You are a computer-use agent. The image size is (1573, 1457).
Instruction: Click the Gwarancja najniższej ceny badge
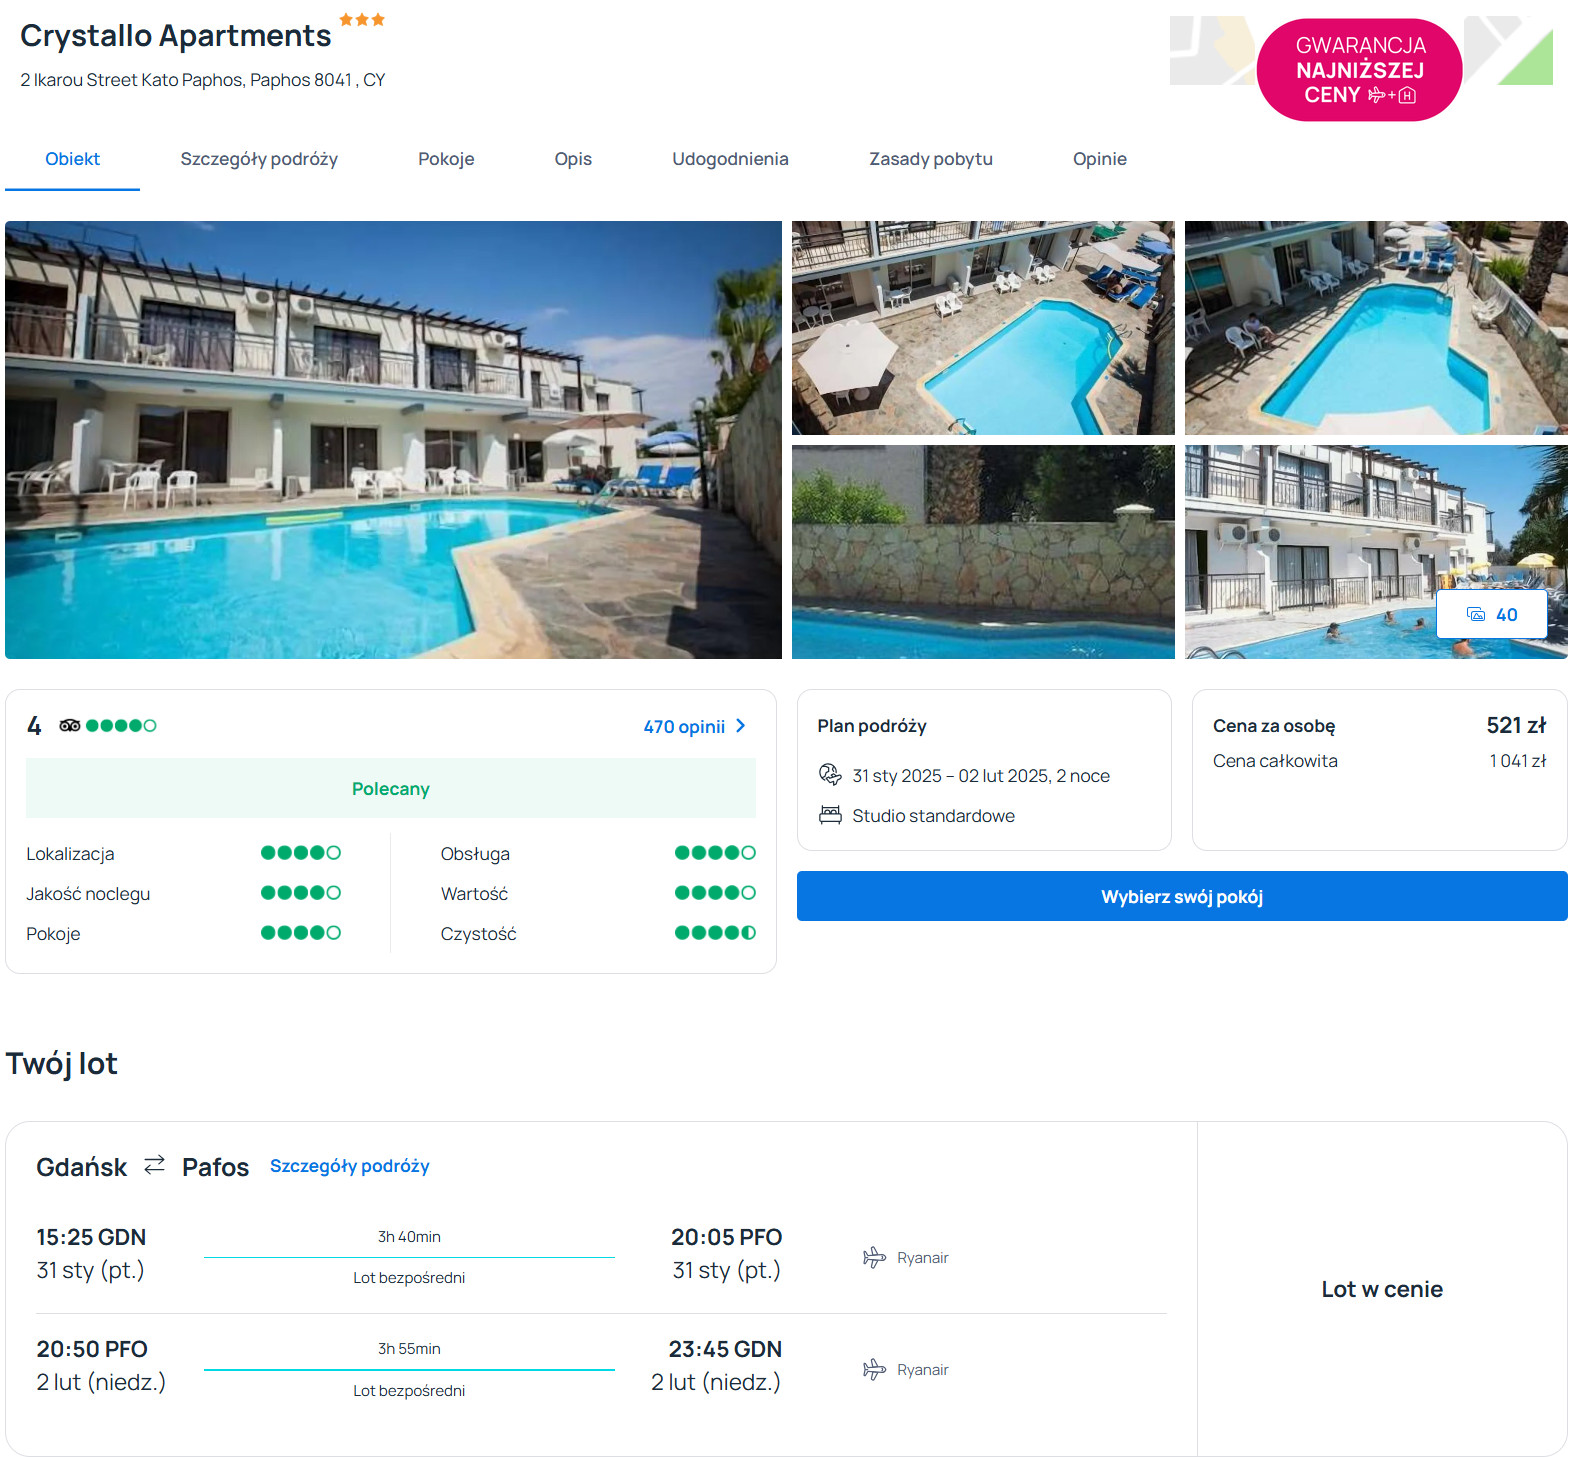[1359, 70]
